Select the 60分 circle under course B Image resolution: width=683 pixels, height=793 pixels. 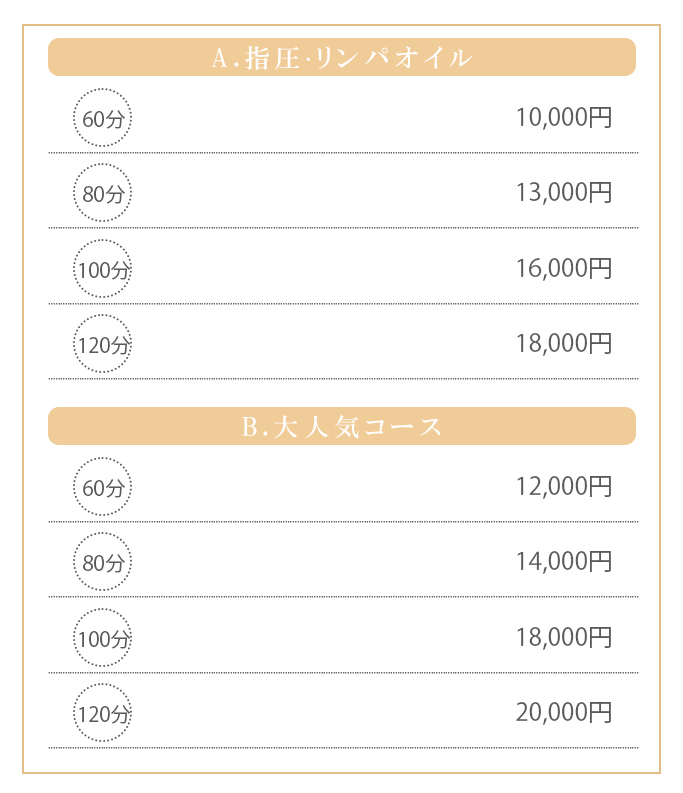click(x=102, y=487)
